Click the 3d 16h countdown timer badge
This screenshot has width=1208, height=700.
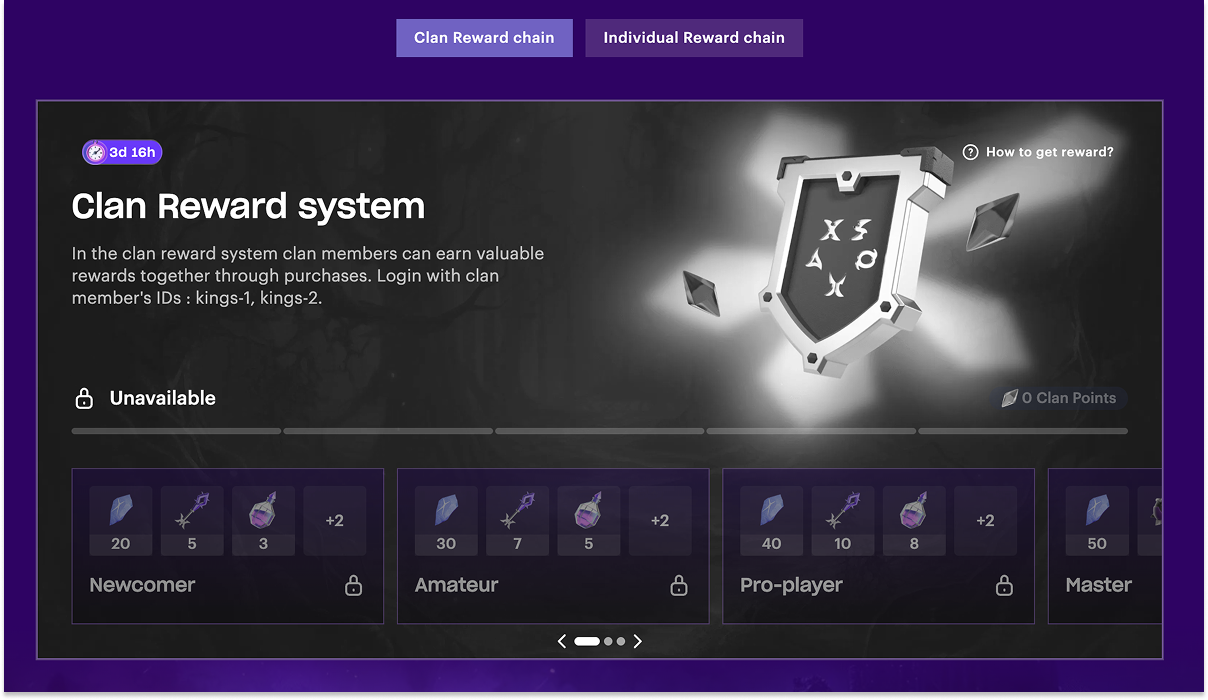click(x=122, y=152)
